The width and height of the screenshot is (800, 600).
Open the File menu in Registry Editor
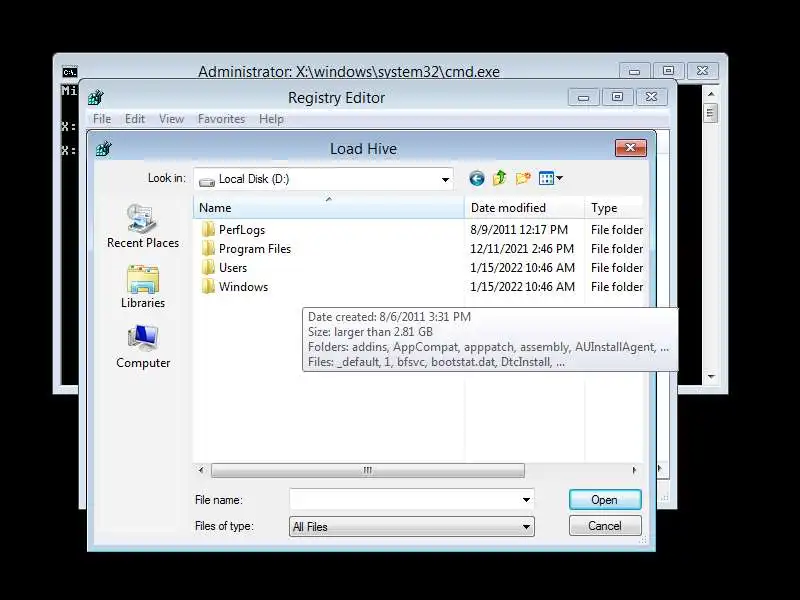[102, 119]
